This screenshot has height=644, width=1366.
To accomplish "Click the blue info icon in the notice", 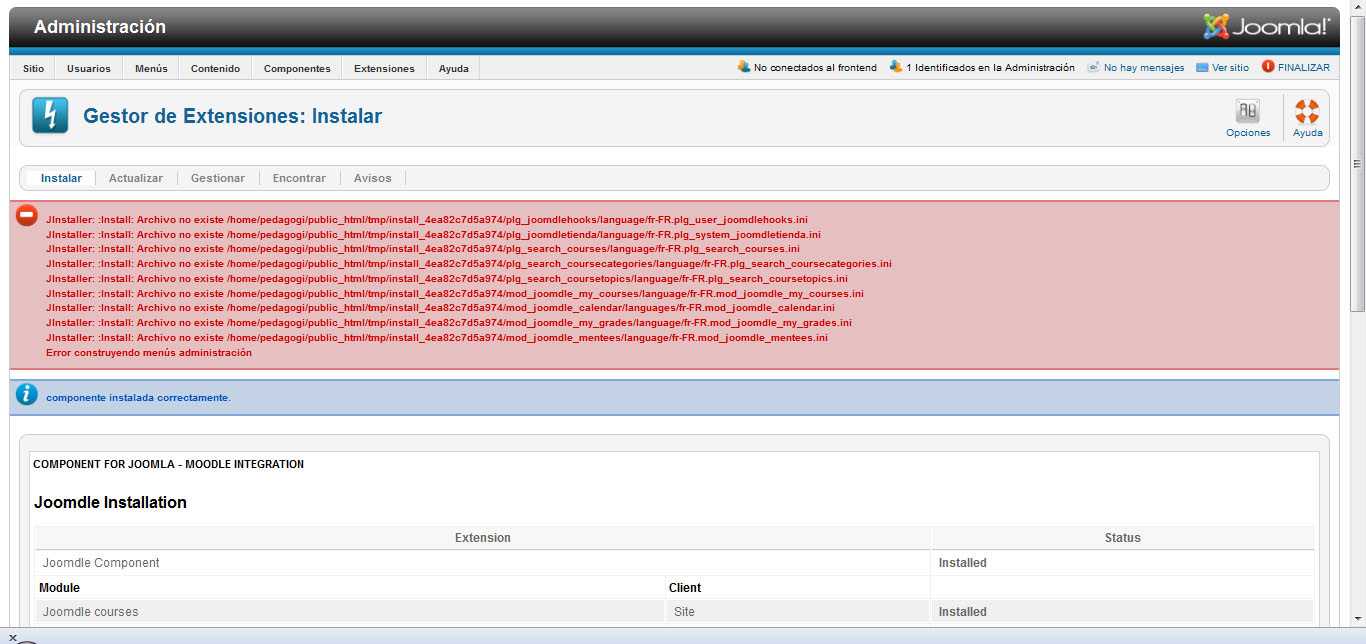I will coord(27,396).
